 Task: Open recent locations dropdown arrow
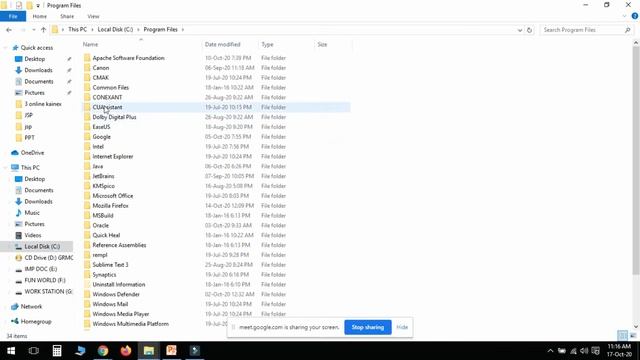pos(33,30)
